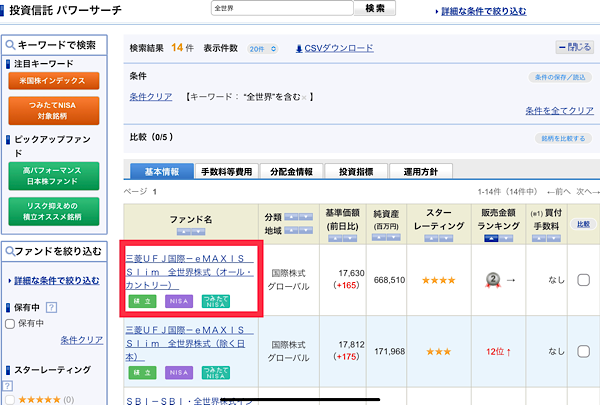Screen dimensions: 600x405
Task: Download results via CSVダウンロード link
Action: 339,48
